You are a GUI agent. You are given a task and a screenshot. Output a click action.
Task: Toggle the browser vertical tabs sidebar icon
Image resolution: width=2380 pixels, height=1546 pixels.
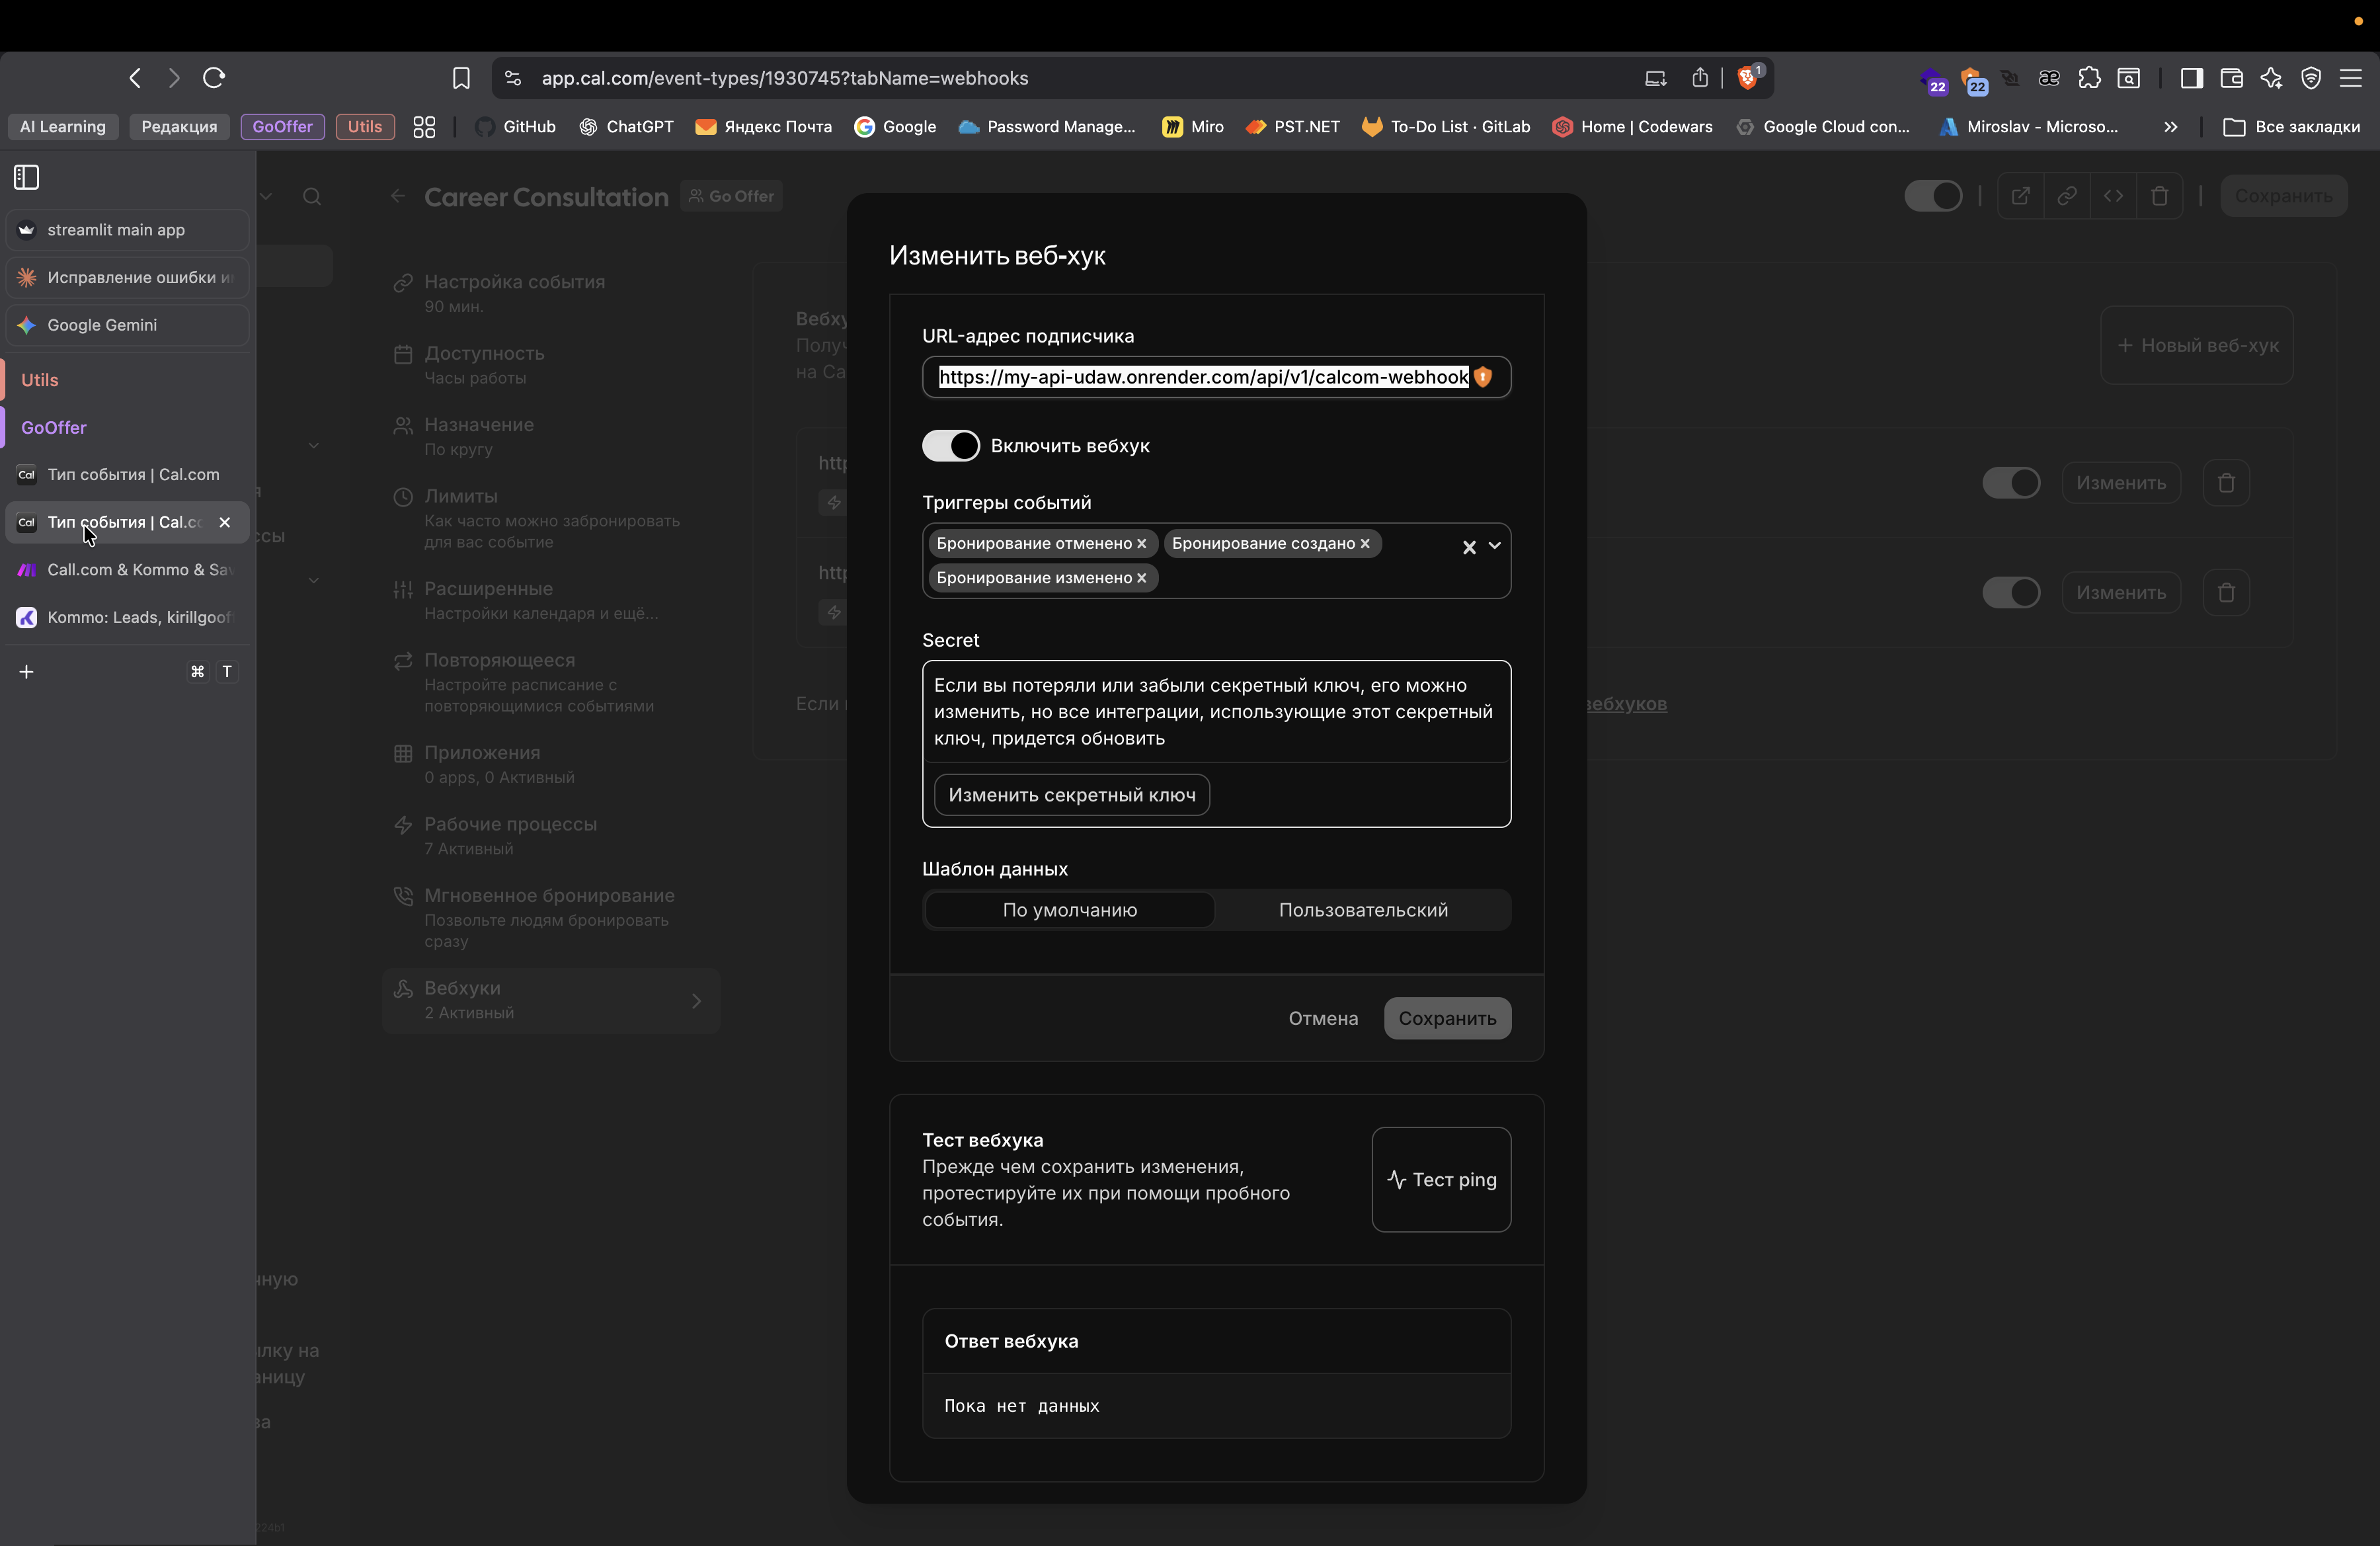click(x=27, y=177)
